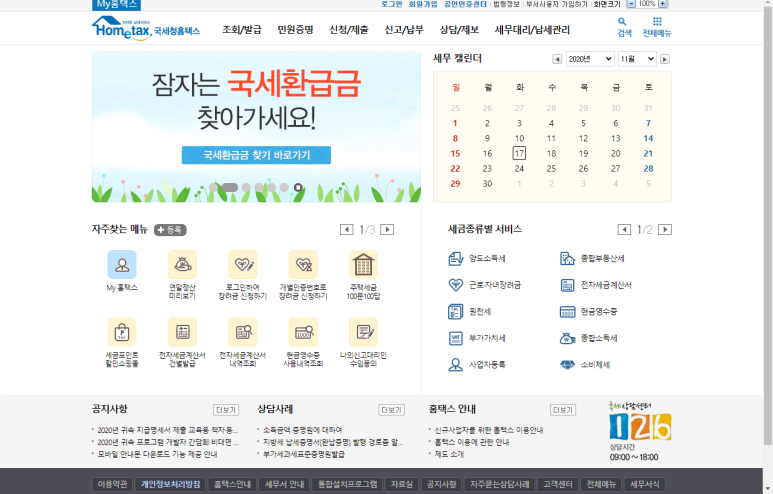Open 민원증명 menu
The width and height of the screenshot is (773, 494).
coord(295,30)
